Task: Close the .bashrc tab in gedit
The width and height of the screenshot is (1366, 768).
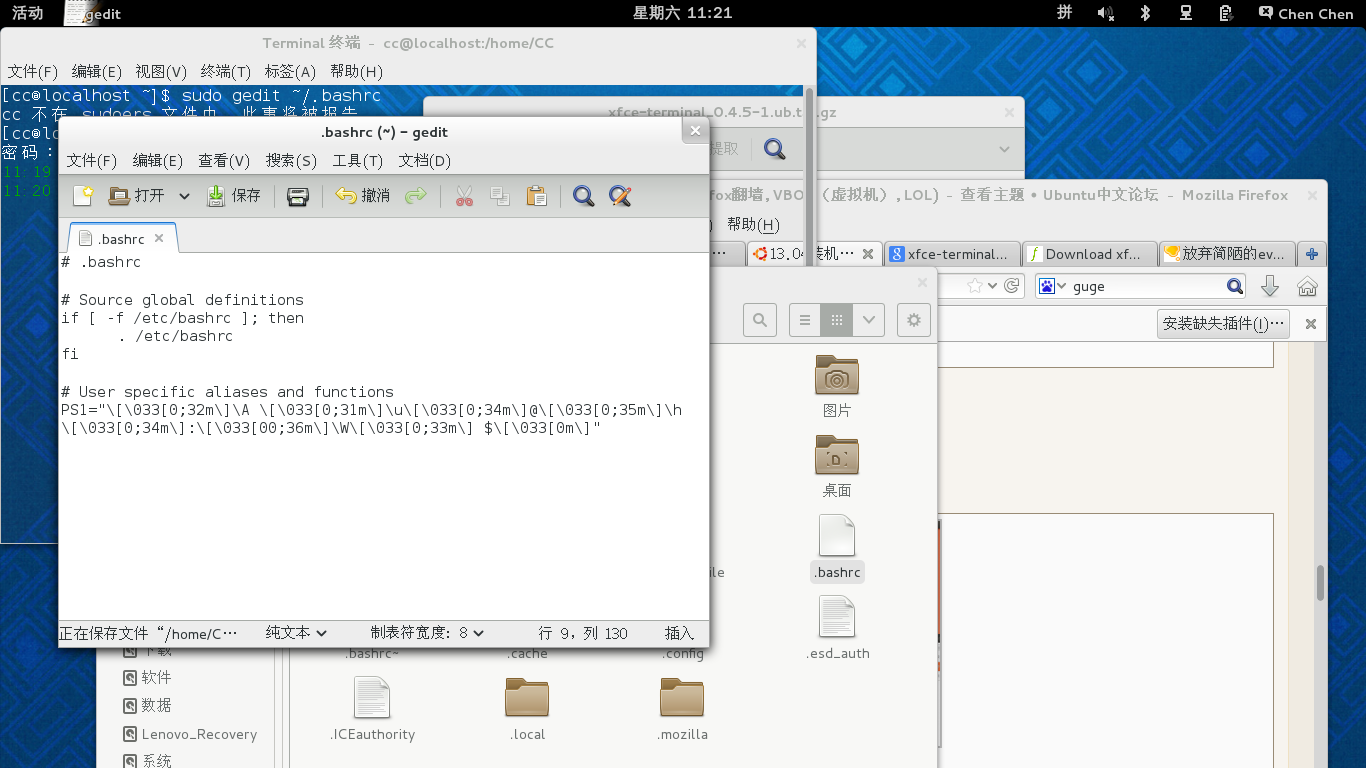Action: pyautogui.click(x=159, y=239)
